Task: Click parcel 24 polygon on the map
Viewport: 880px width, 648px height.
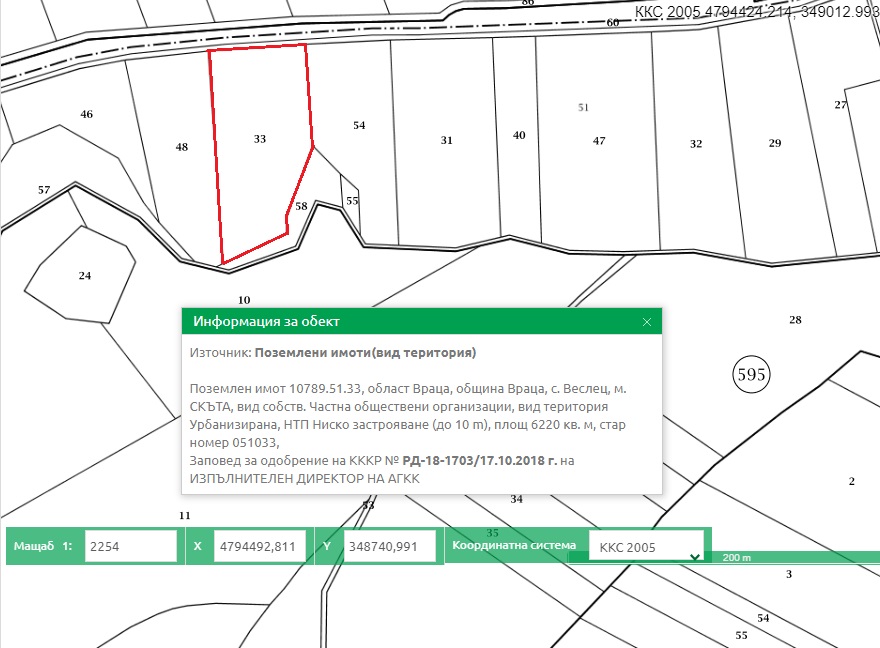Action: tap(84, 275)
